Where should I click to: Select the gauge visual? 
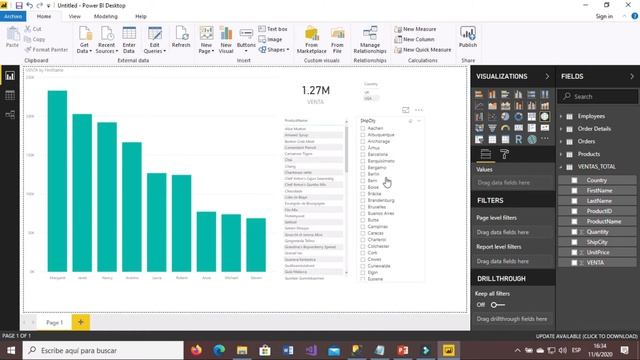pyautogui.click(x=505, y=128)
